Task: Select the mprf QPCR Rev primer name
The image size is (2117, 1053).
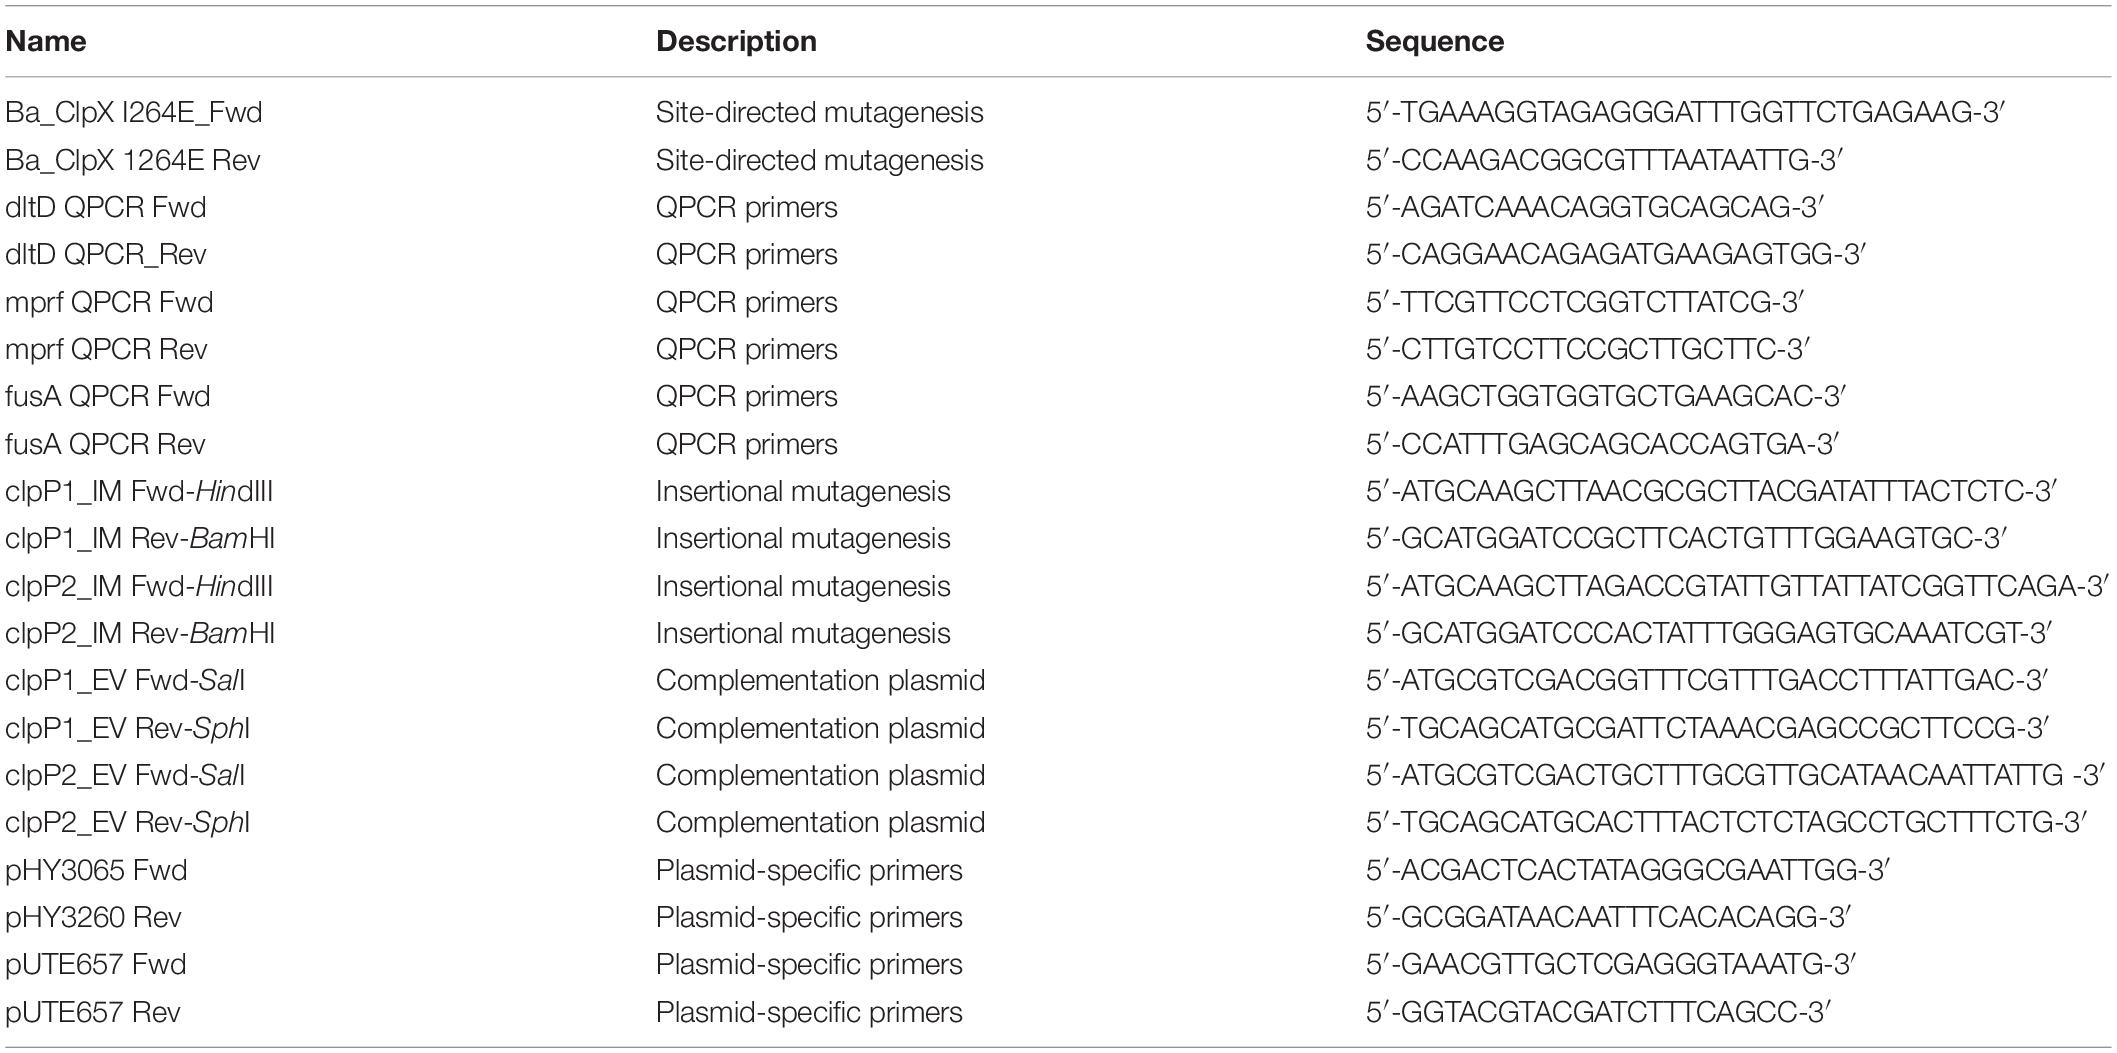Action: [106, 349]
